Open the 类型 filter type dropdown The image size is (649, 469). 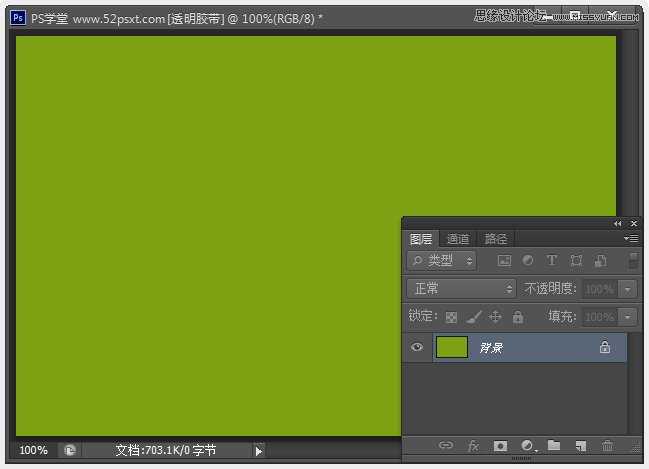click(x=441, y=261)
